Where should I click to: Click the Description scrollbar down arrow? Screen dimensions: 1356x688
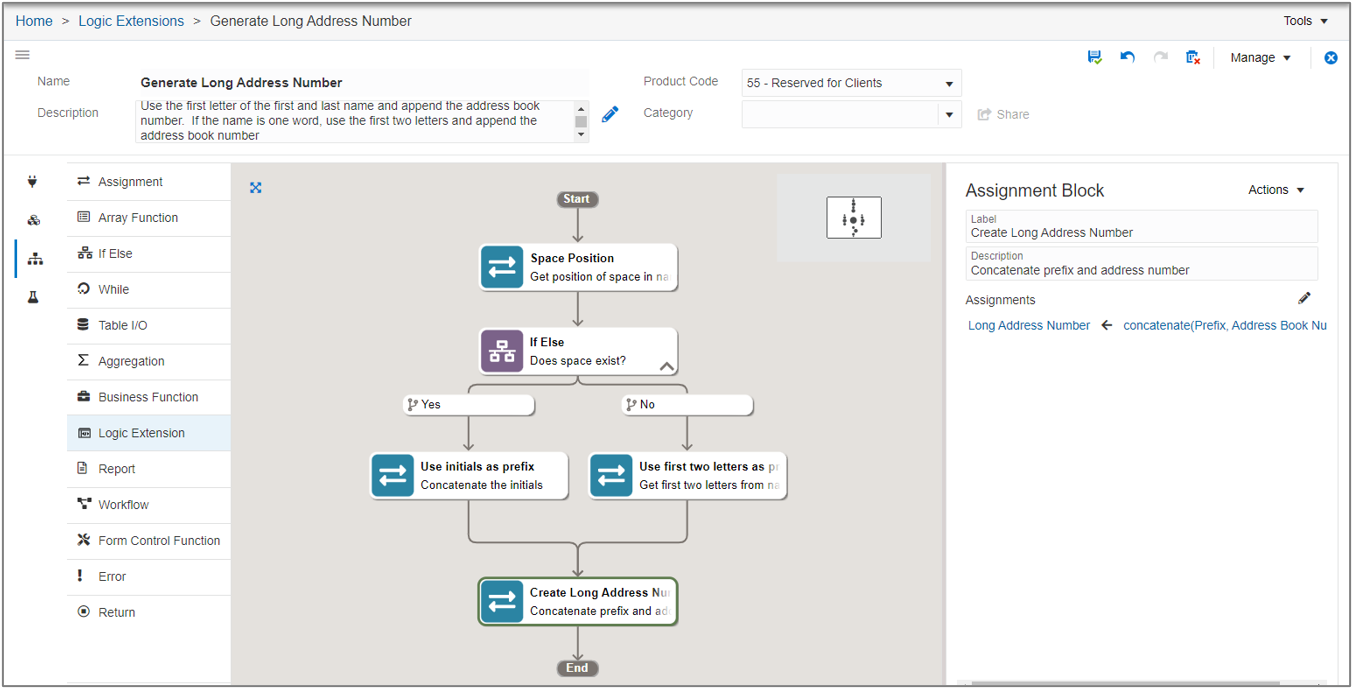[x=581, y=135]
